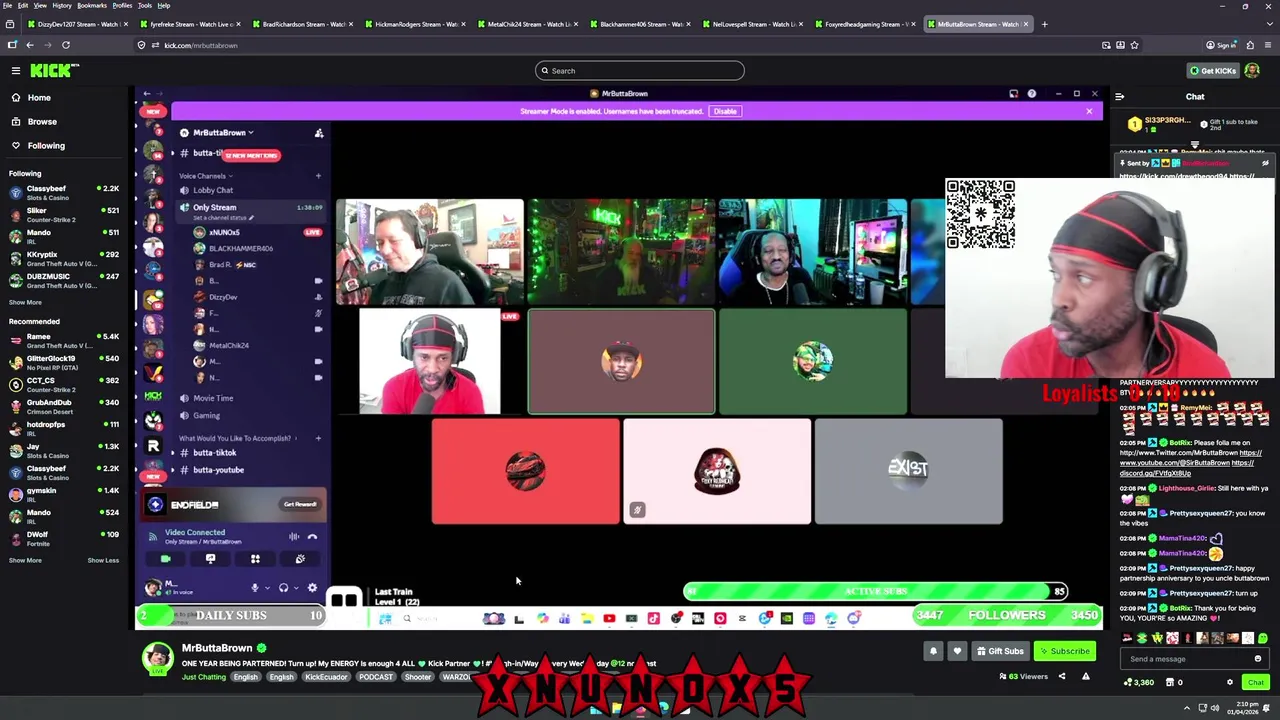List all tabs via the chevron dropdown
Viewport: 1280px width, 720px height.
[x=1268, y=24]
